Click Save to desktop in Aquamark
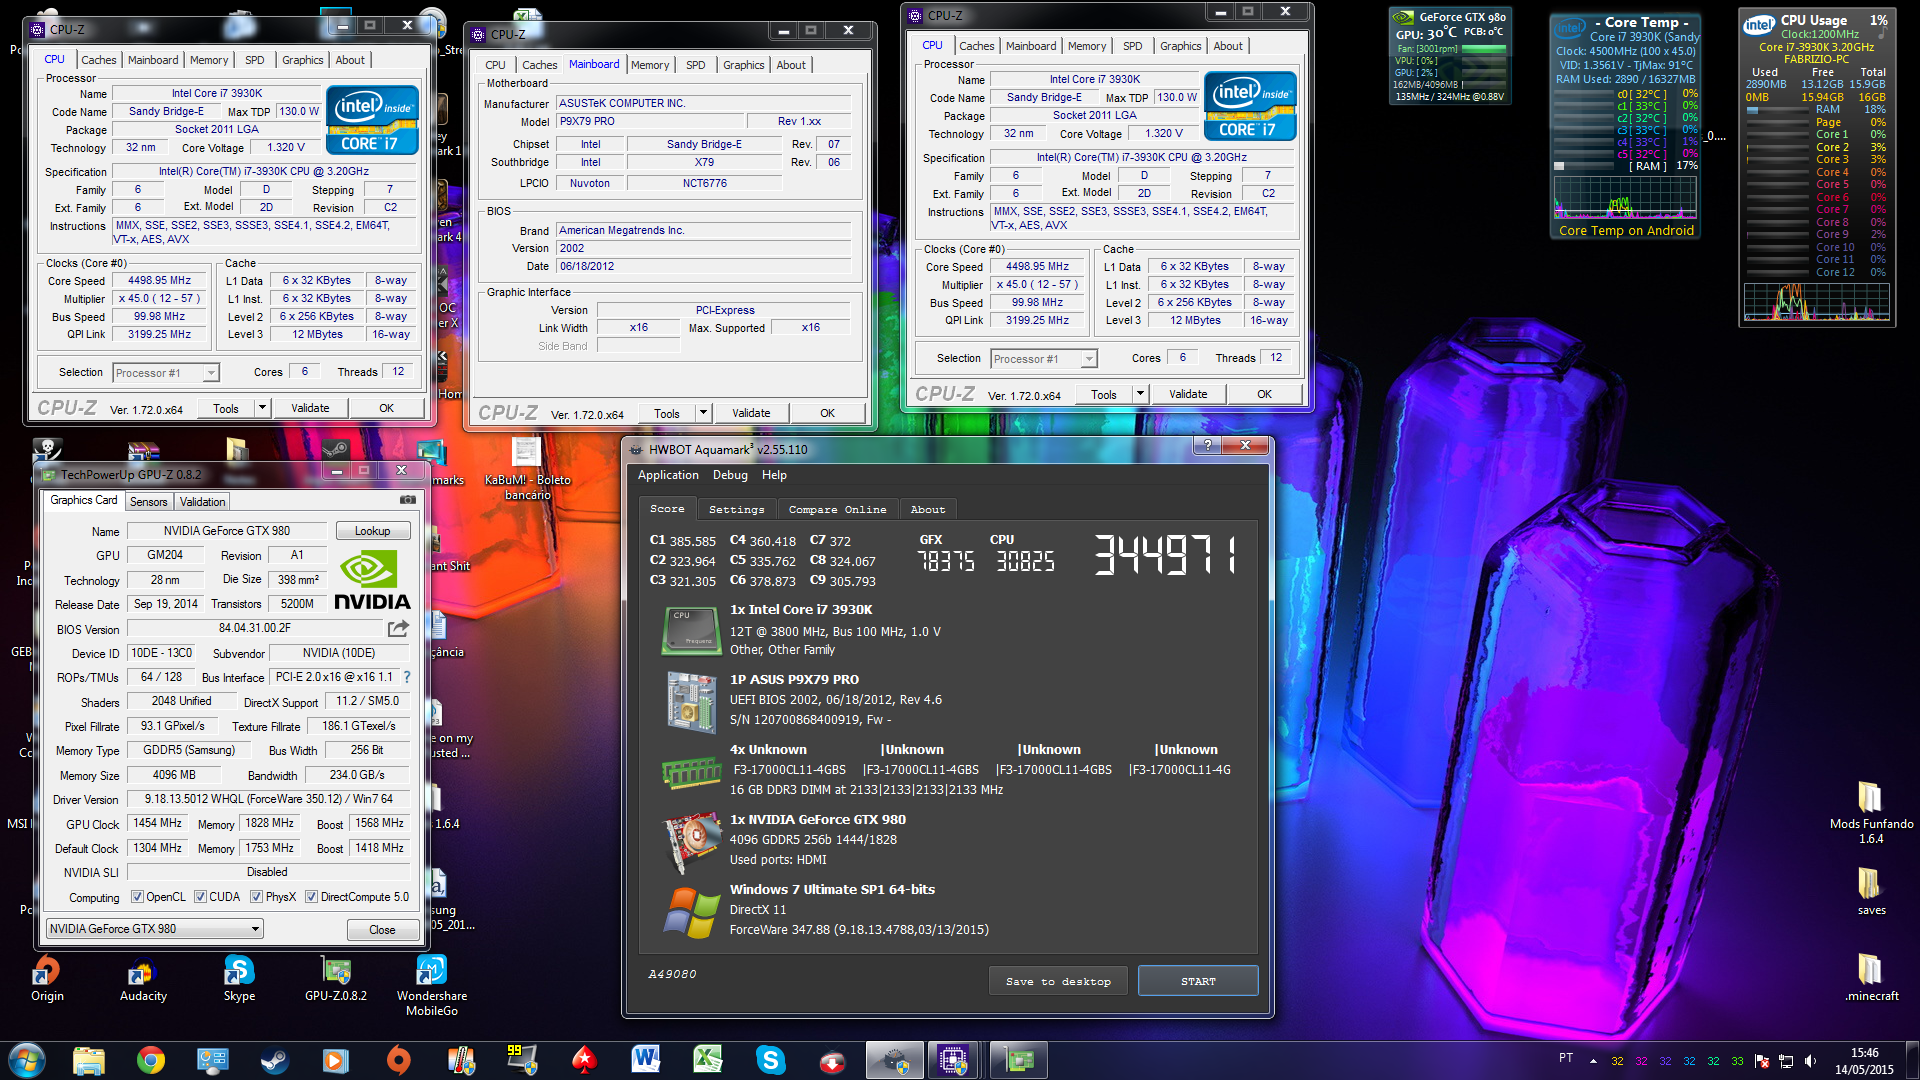This screenshot has height=1080, width=1920. coord(1058,982)
